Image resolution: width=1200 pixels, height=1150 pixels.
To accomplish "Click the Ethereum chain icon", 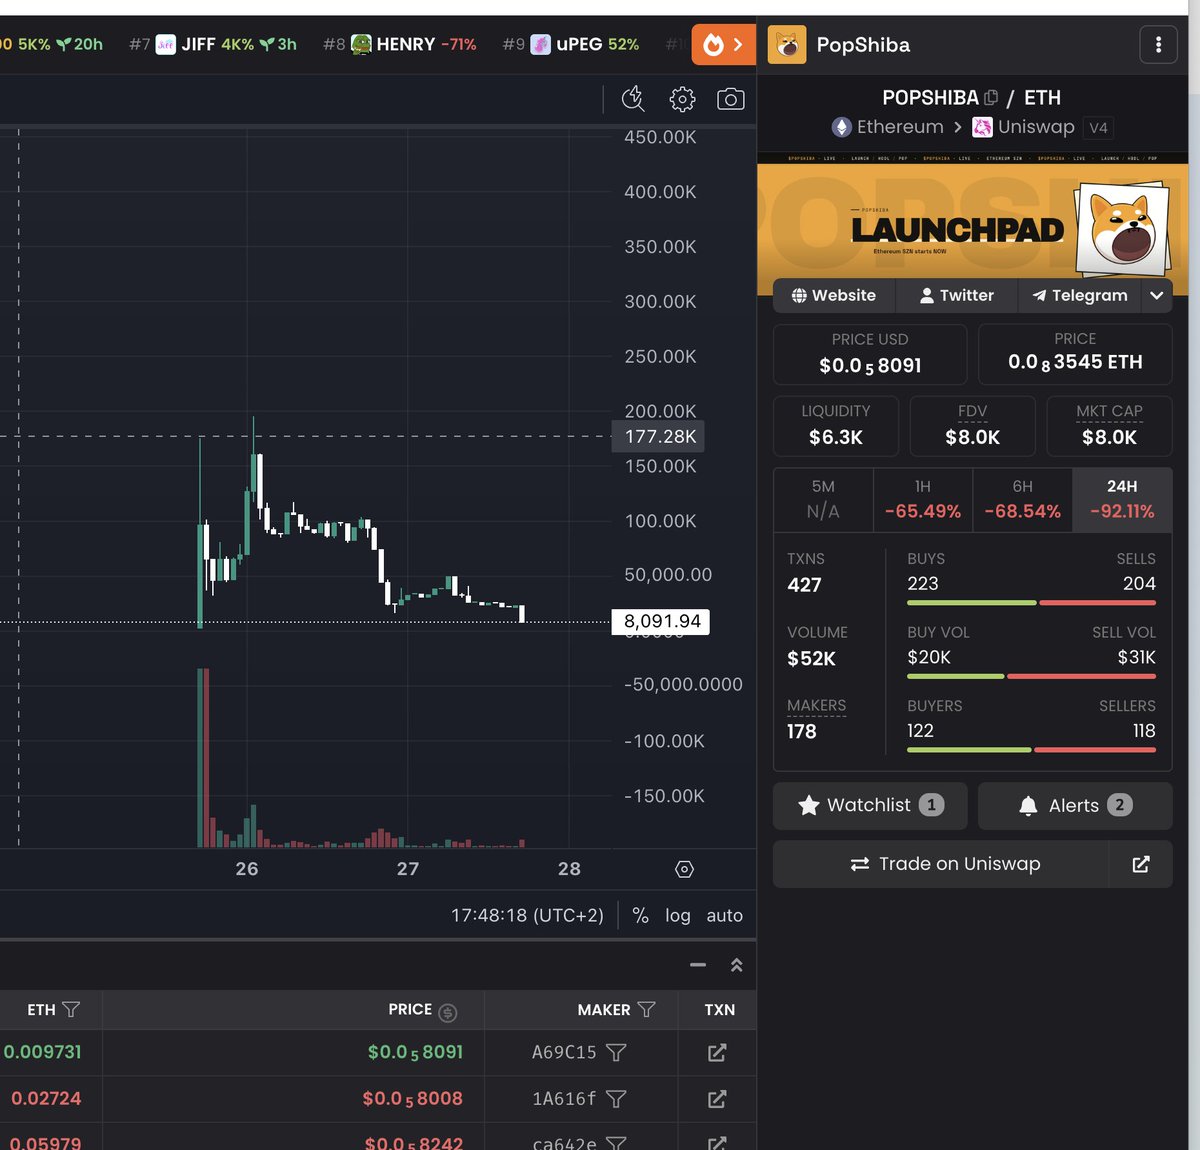I will (x=842, y=127).
